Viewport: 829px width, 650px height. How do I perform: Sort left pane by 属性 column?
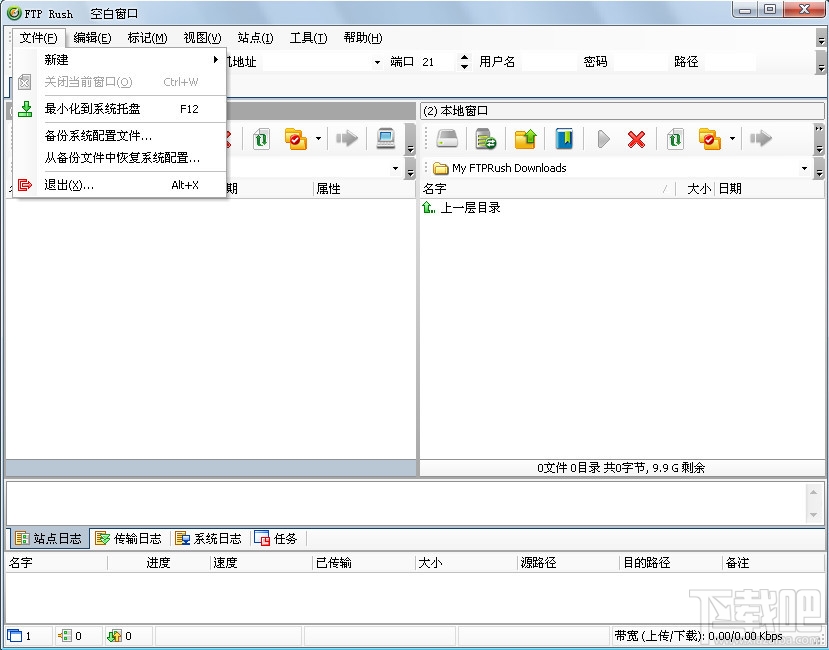[364, 189]
